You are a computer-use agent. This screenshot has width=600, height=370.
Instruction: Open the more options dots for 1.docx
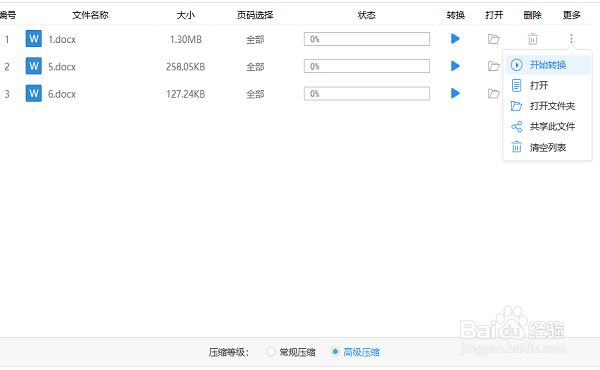click(571, 39)
